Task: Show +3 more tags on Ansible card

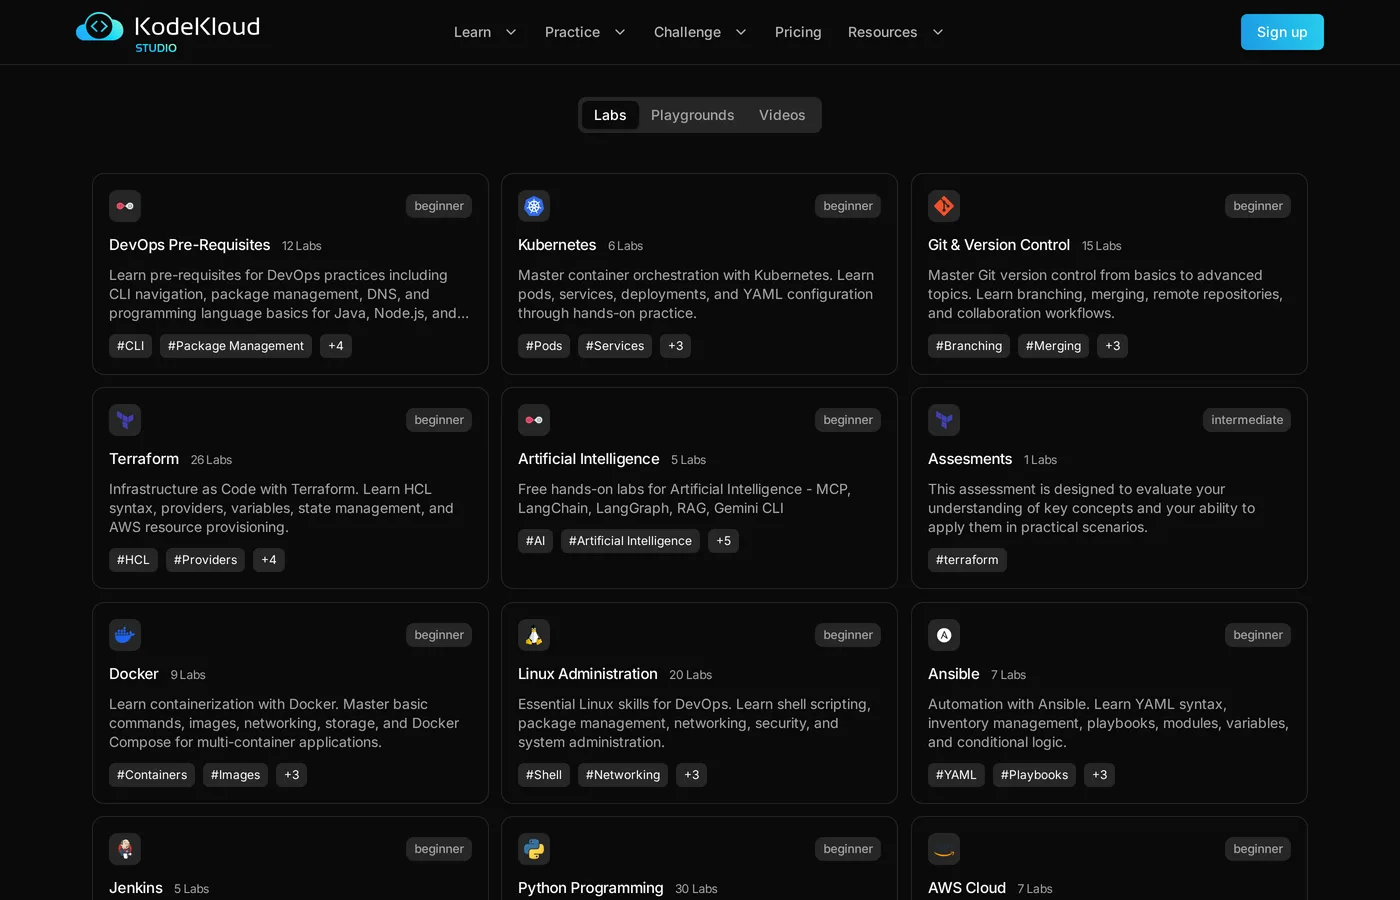Action: click(x=1100, y=775)
